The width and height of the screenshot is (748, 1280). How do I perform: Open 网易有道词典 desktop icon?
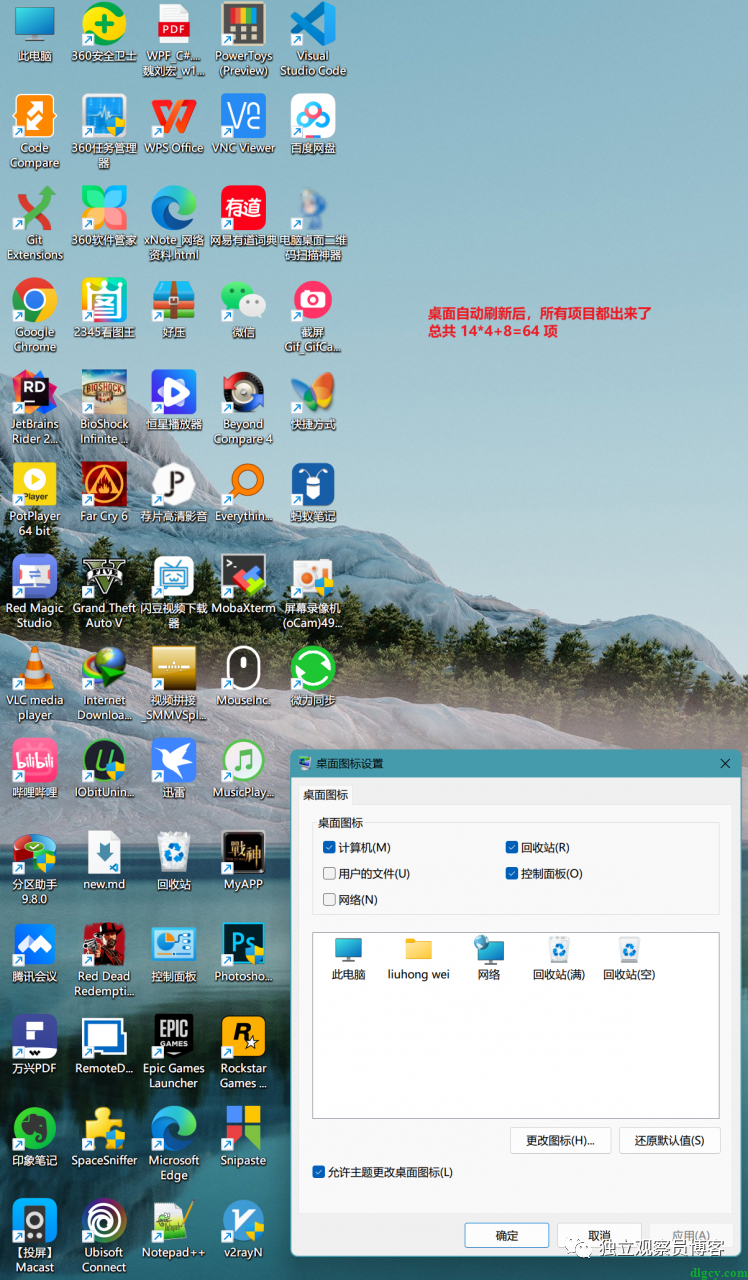coord(243,217)
